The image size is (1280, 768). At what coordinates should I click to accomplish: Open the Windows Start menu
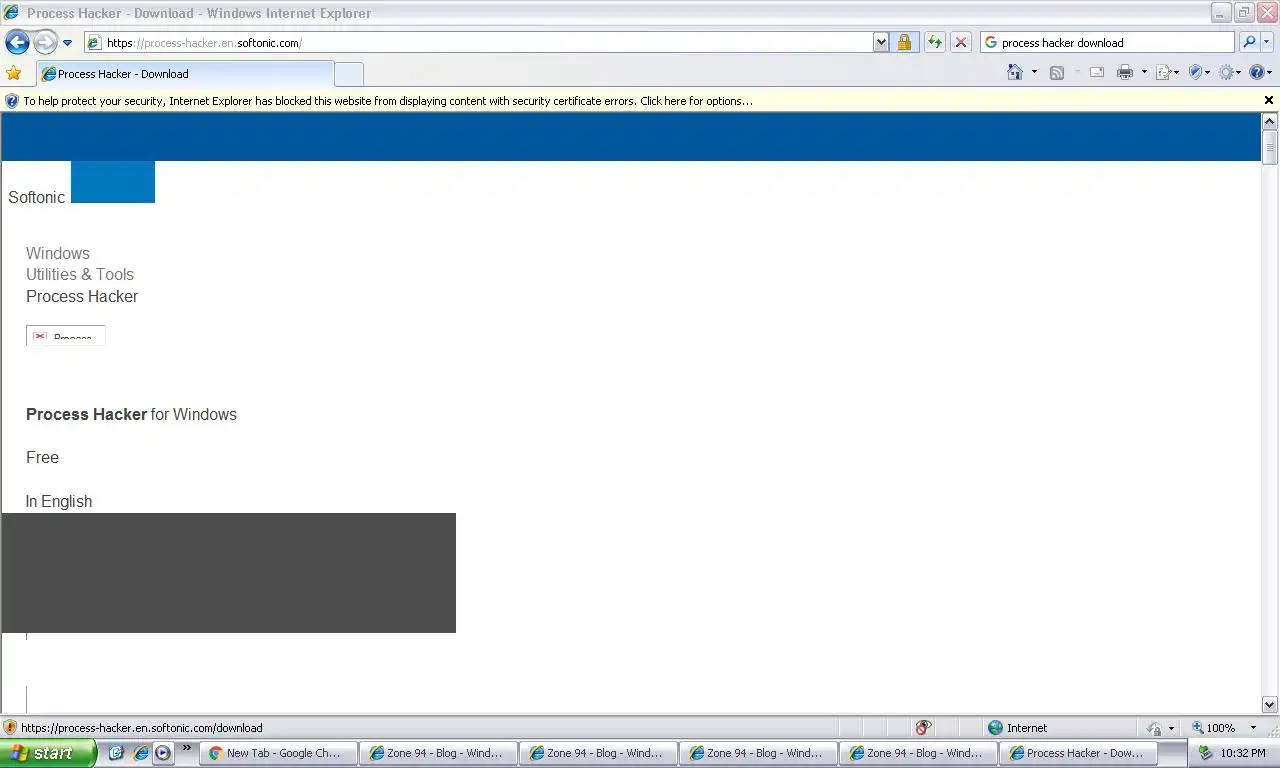[x=48, y=753]
